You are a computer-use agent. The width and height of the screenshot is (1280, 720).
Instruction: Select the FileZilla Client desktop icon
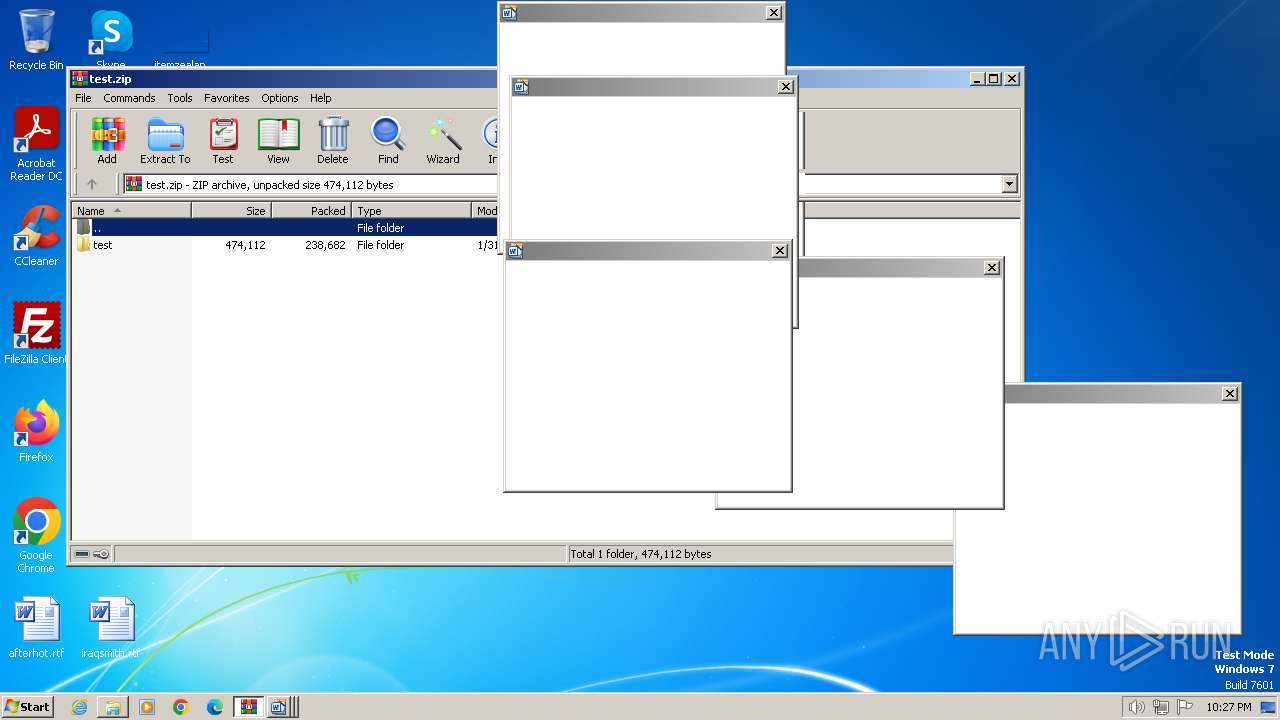tap(36, 334)
